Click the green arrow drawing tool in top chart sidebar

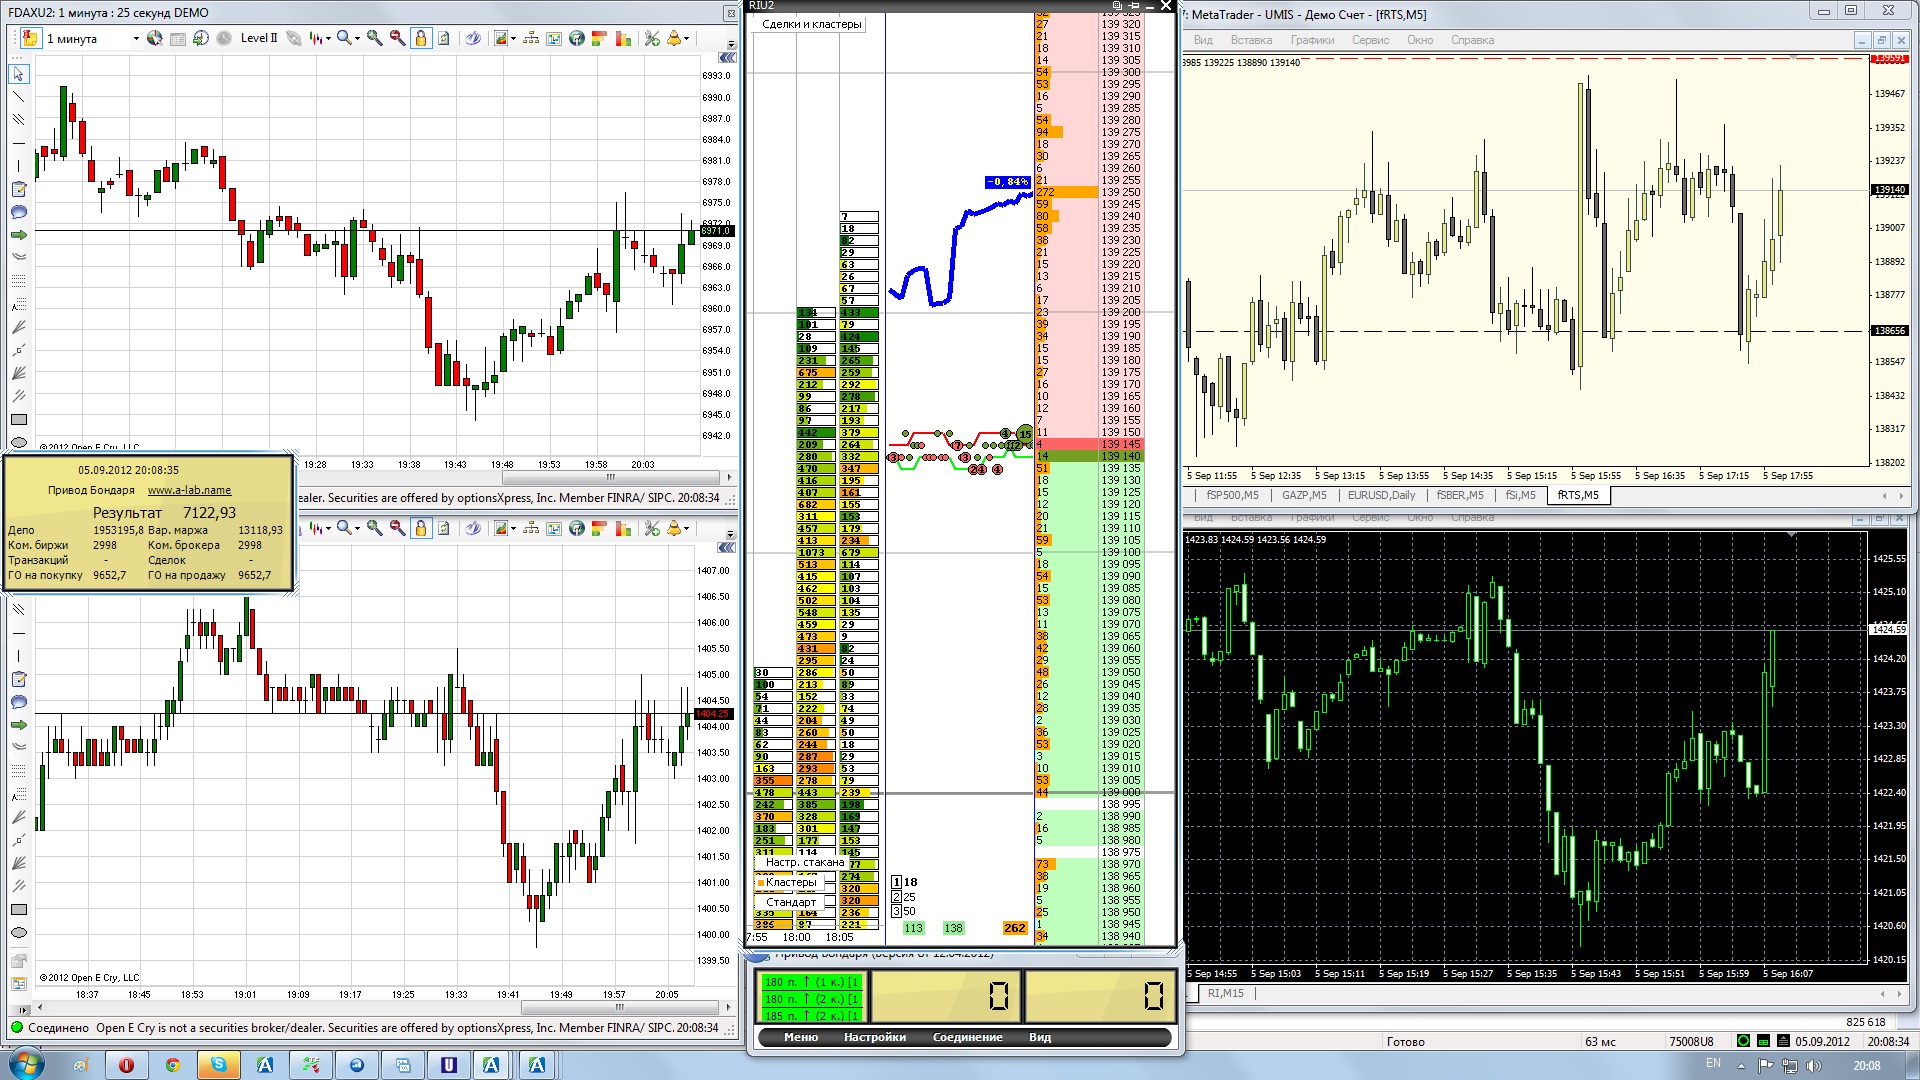pos(18,235)
